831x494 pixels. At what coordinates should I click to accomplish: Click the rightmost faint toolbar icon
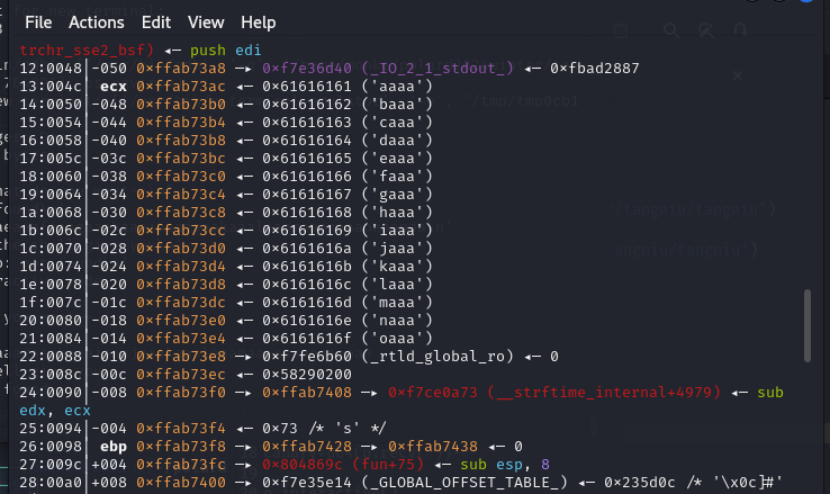[741, 31]
